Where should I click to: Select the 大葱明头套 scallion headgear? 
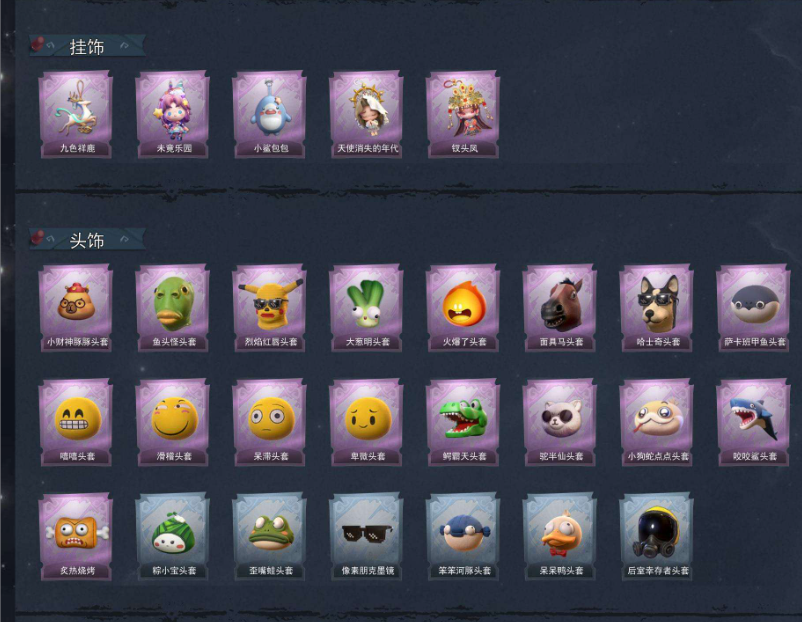point(366,307)
